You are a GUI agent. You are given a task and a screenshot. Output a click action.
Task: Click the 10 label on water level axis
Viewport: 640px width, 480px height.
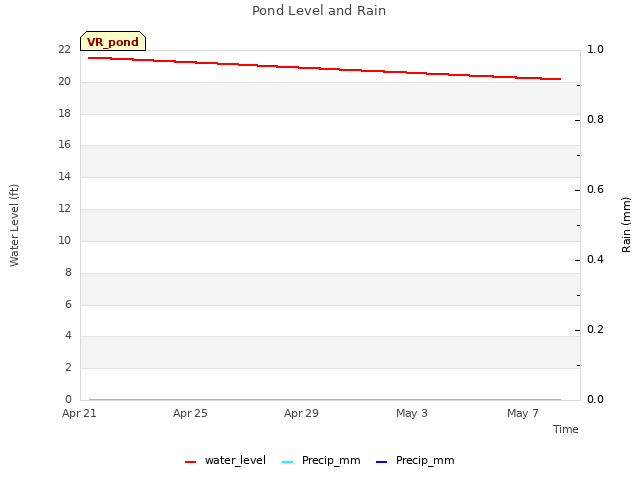coord(64,240)
